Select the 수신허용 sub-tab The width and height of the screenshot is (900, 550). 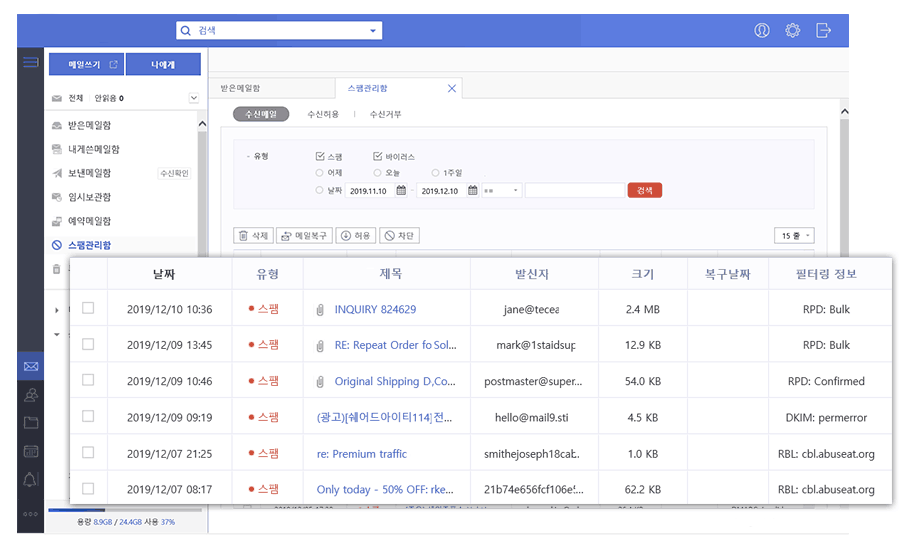click(323, 114)
